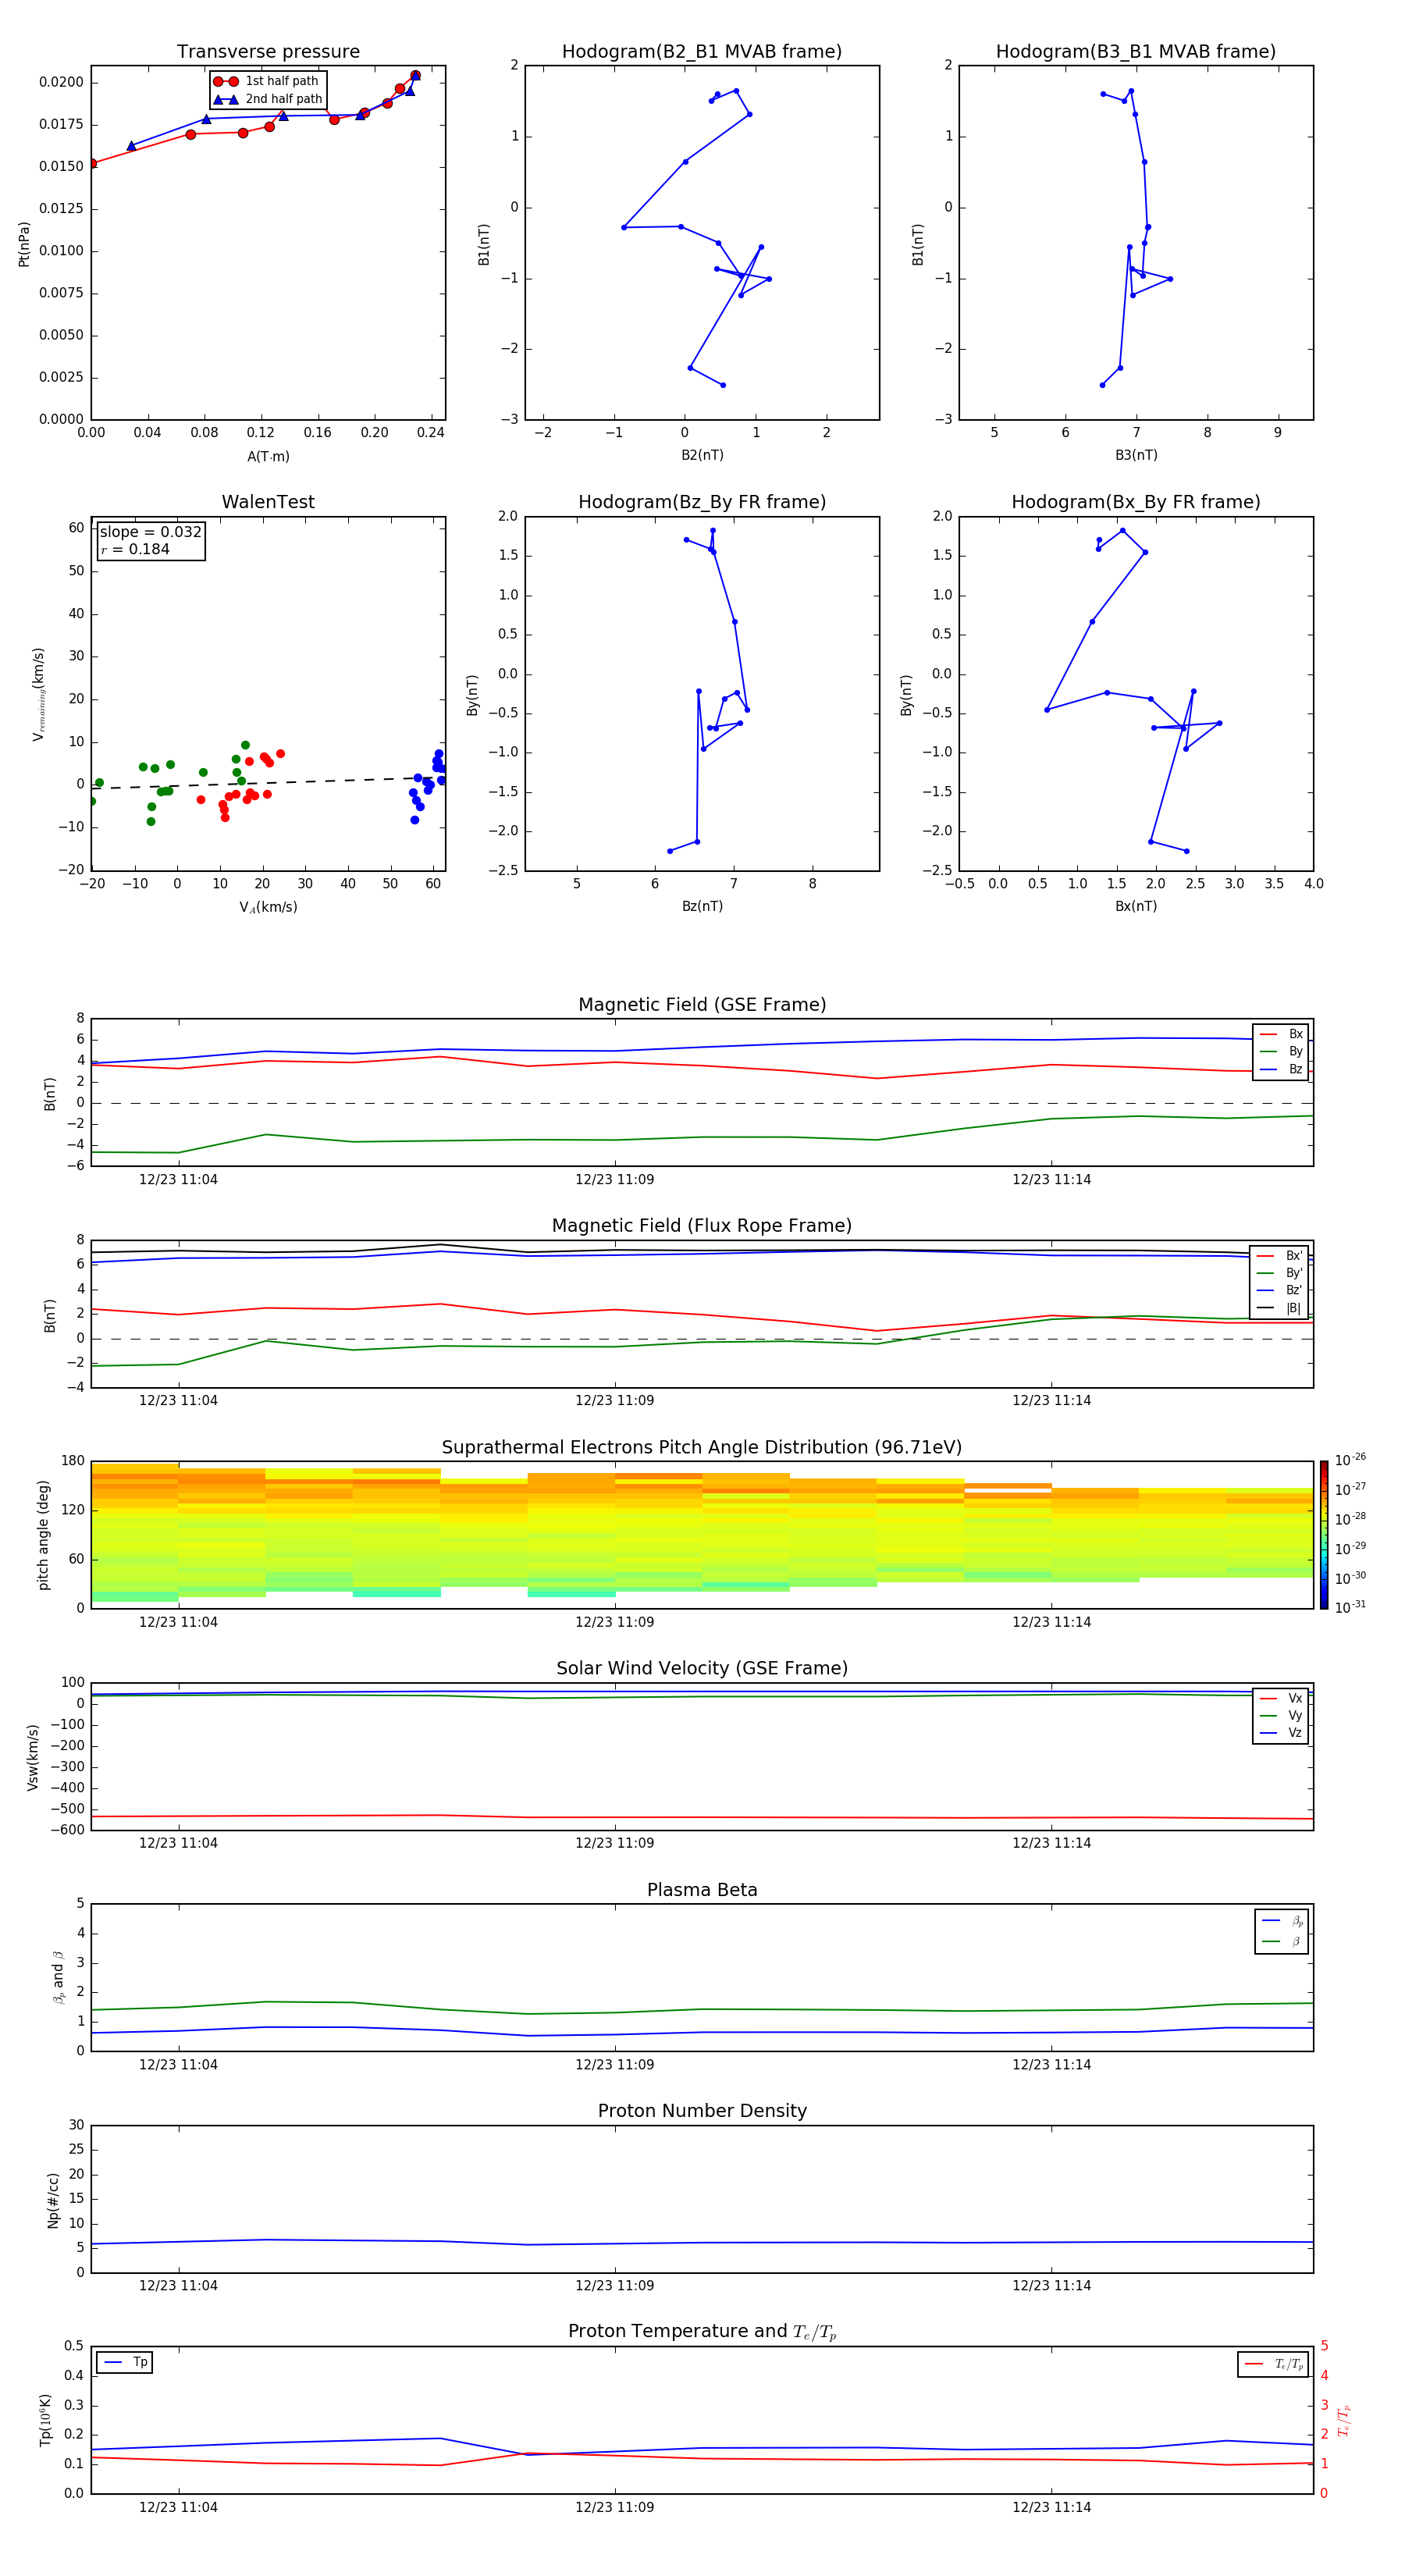Click the "Hodogram(Bx_By FR frame)" title
The image size is (1405, 2576).
point(1136,502)
